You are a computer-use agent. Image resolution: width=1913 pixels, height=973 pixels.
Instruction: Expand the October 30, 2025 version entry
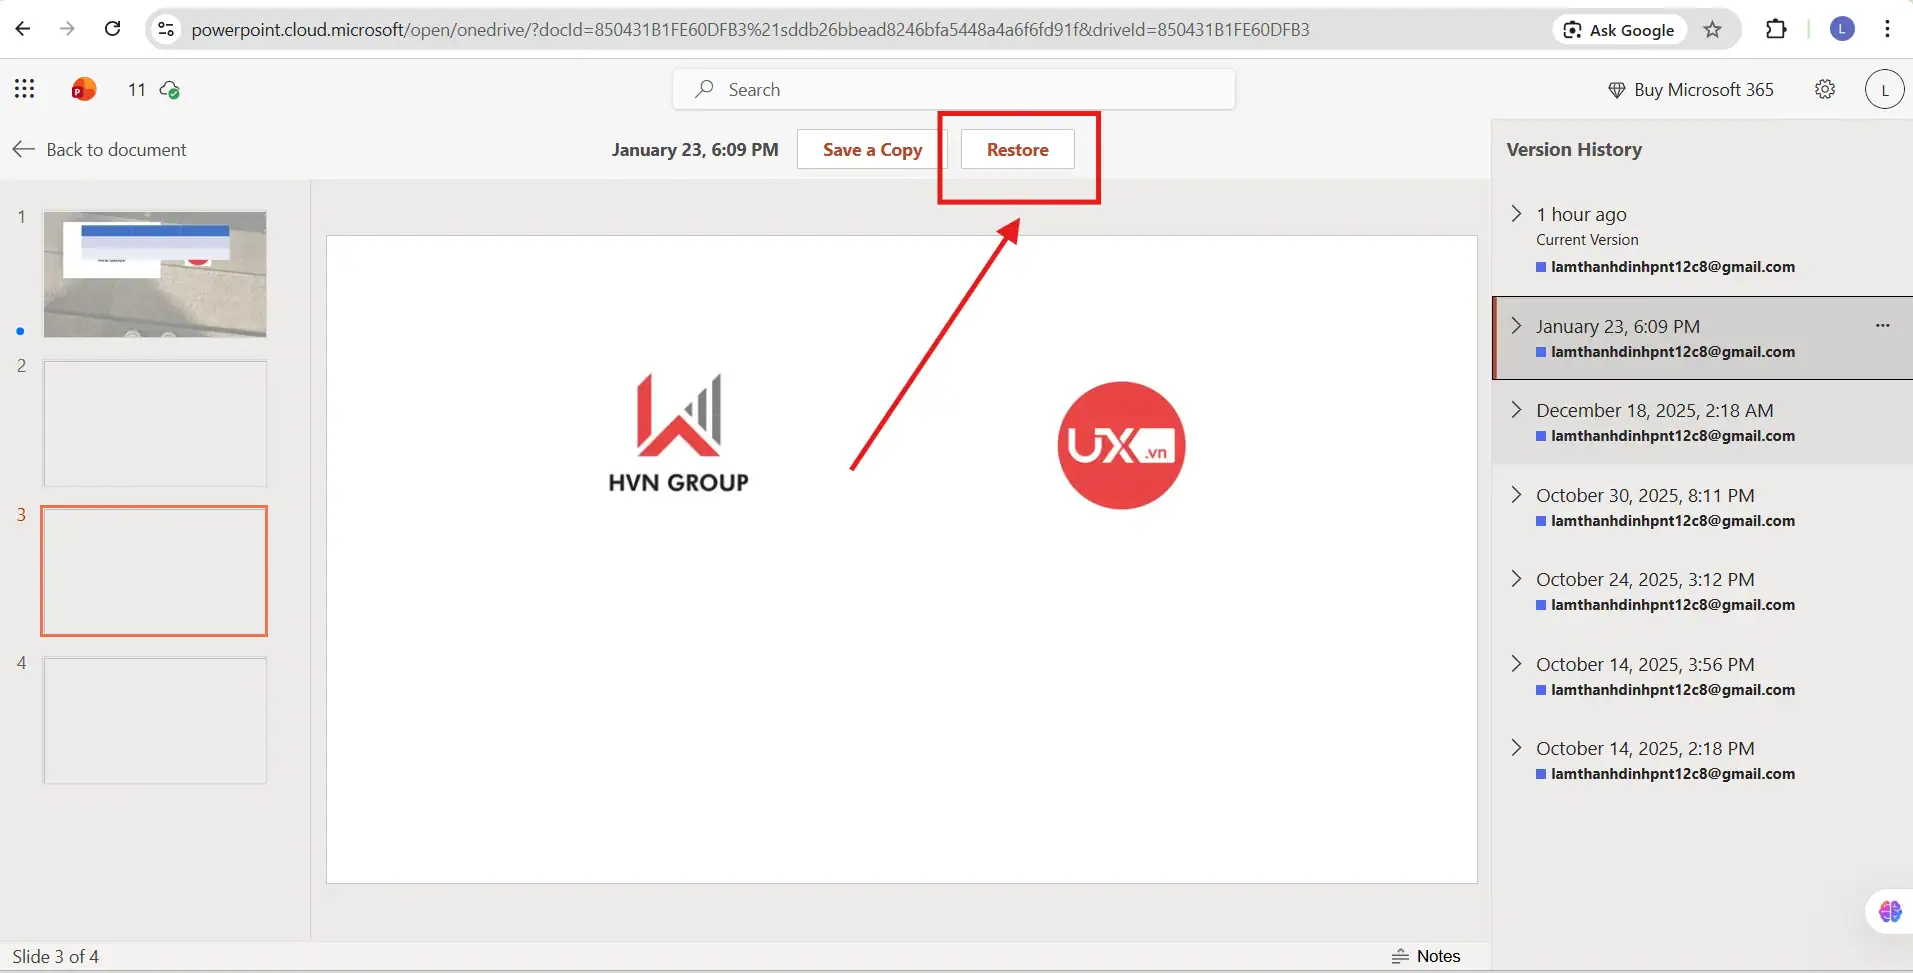point(1516,495)
